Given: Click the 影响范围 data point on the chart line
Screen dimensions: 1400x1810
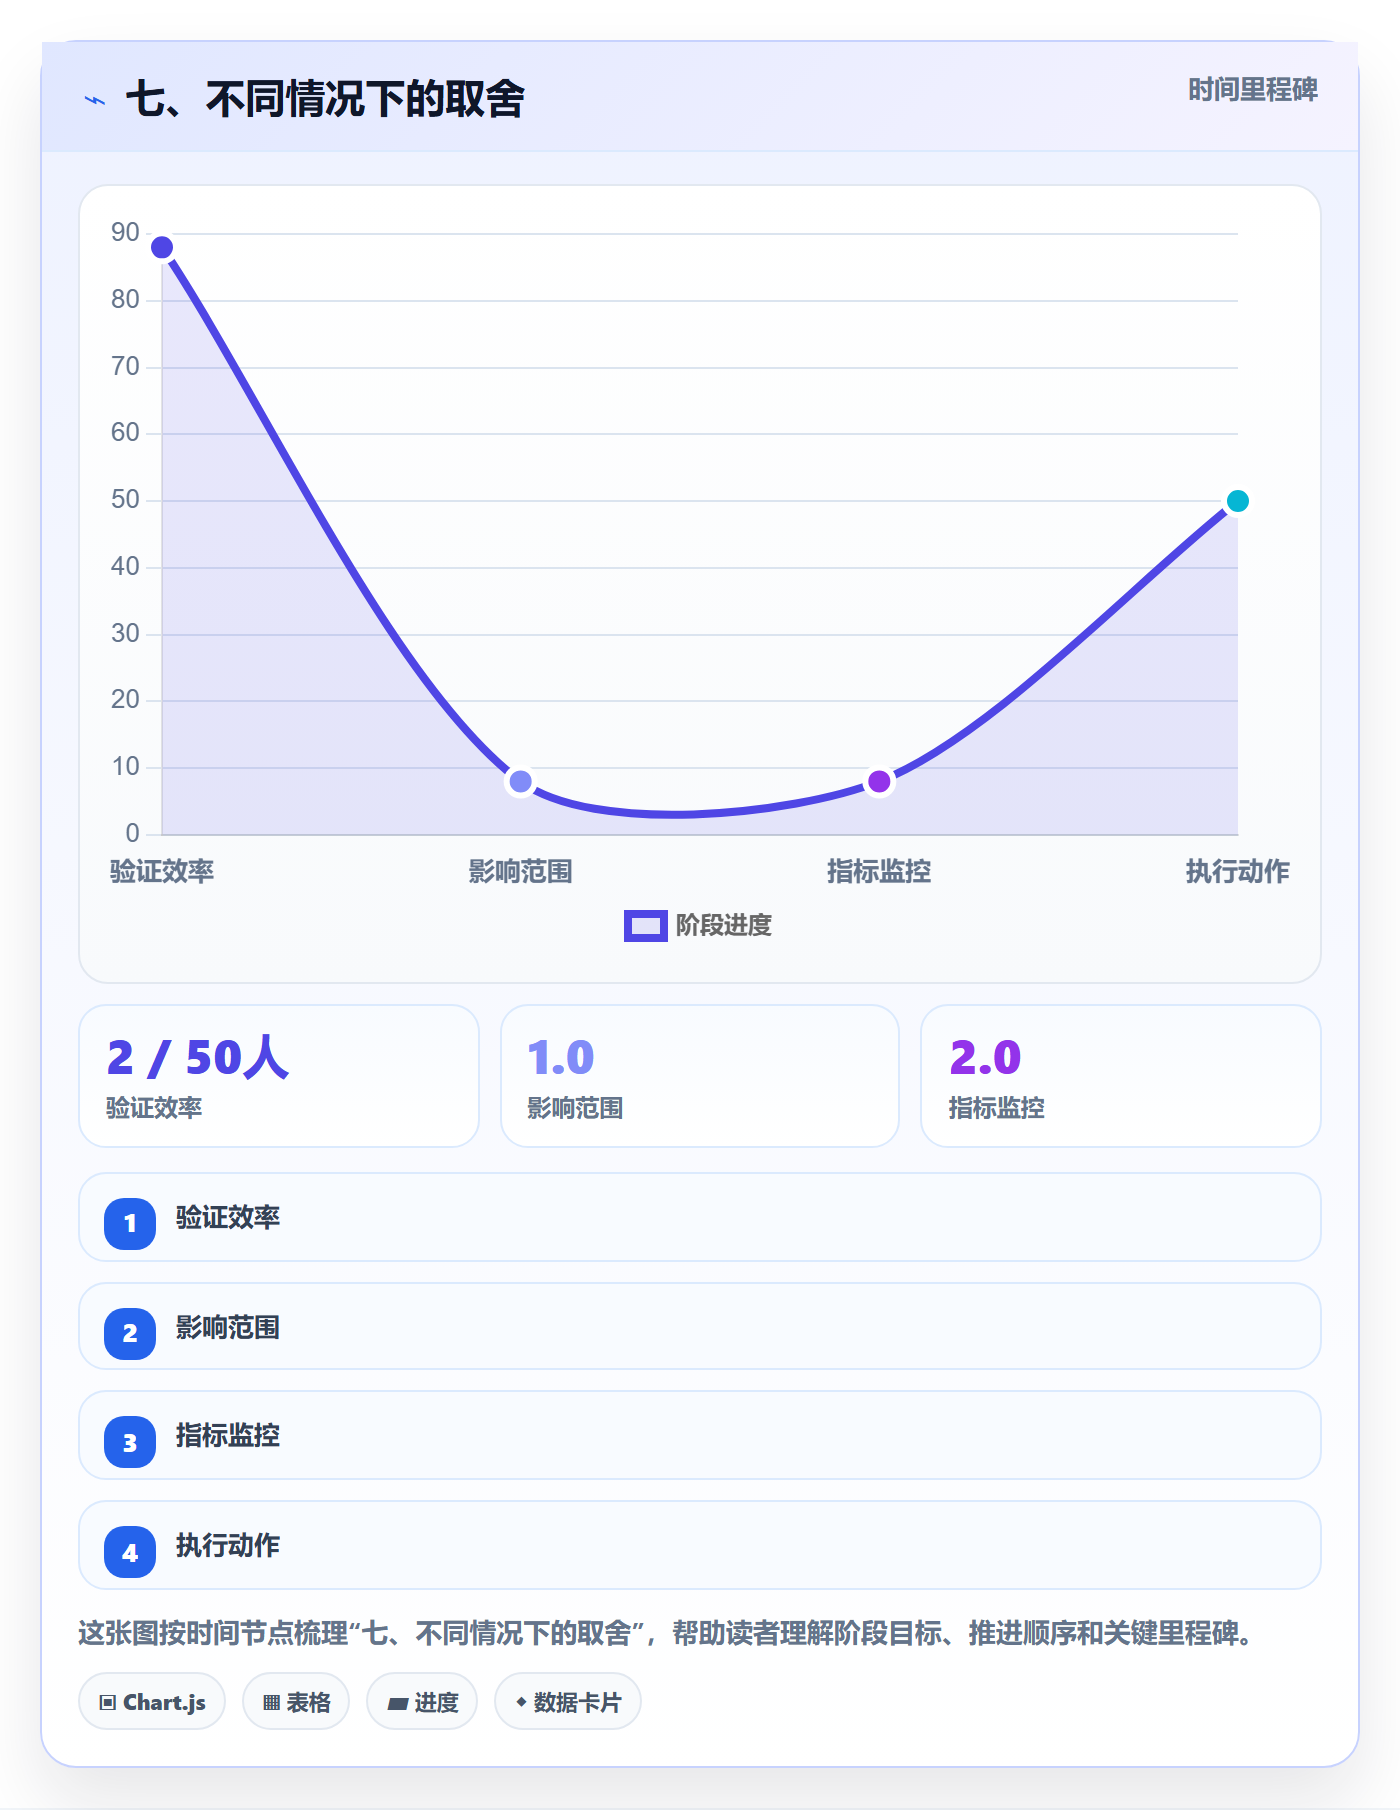Looking at the screenshot, I should [520, 781].
